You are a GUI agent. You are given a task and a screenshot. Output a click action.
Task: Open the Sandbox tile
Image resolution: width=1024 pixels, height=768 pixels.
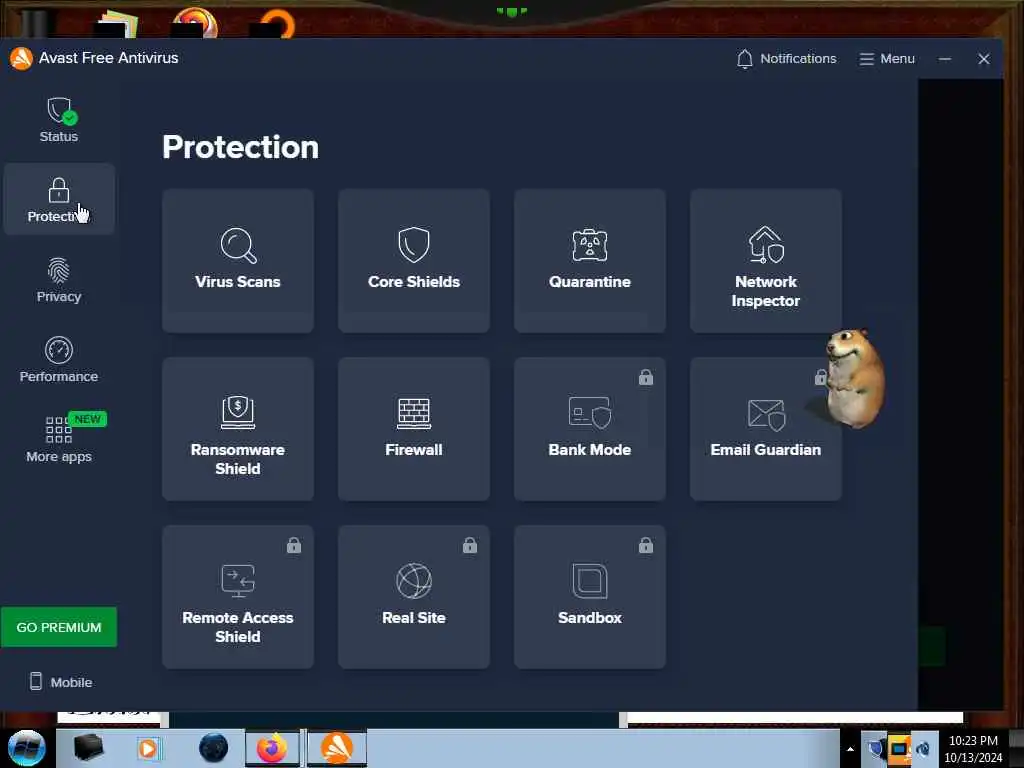click(x=590, y=597)
